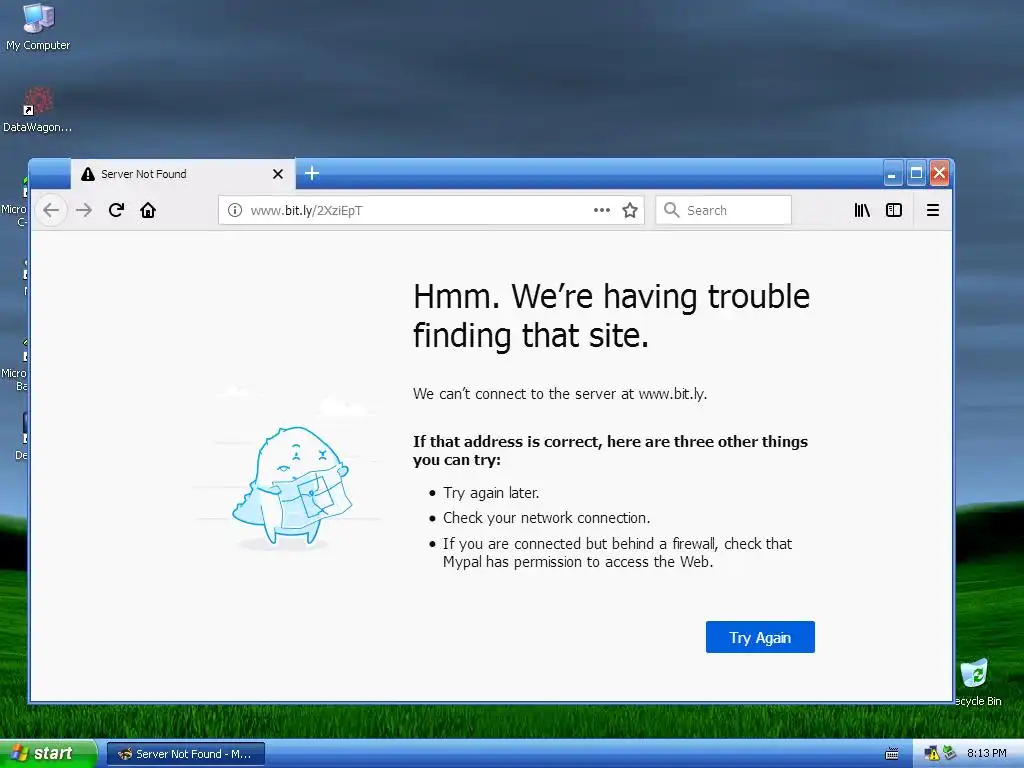Image resolution: width=1024 pixels, height=768 pixels.
Task: Go to the Home page
Action: (148, 210)
